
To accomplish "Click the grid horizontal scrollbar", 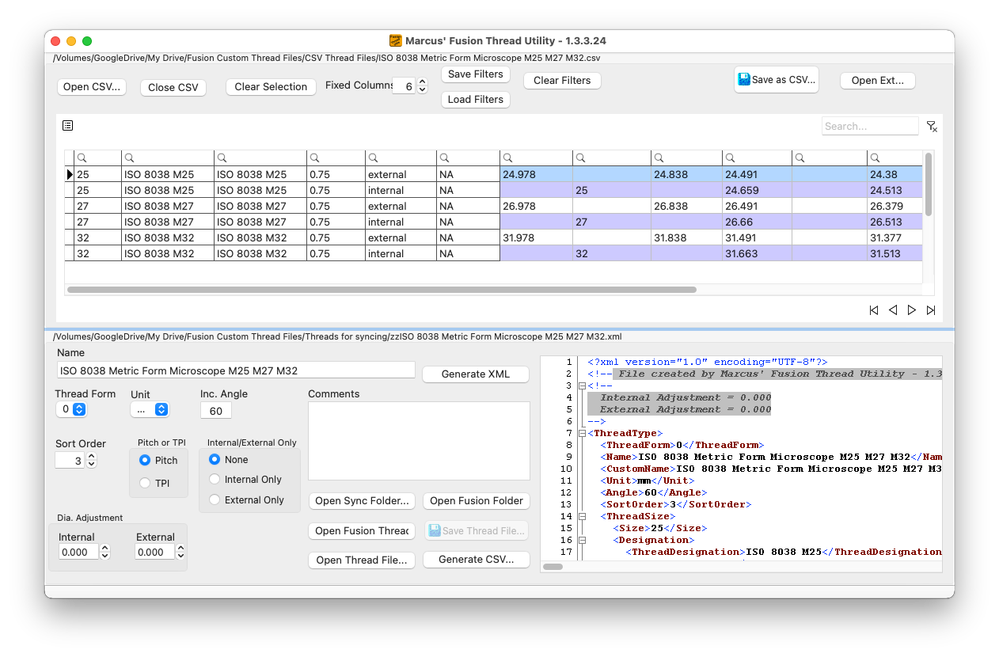I will coord(382,290).
